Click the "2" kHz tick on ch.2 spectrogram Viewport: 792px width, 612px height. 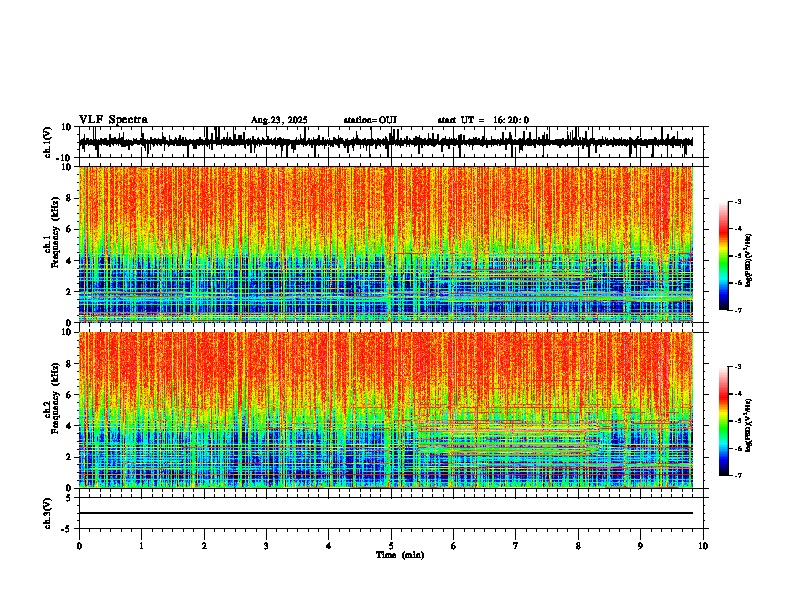point(70,457)
